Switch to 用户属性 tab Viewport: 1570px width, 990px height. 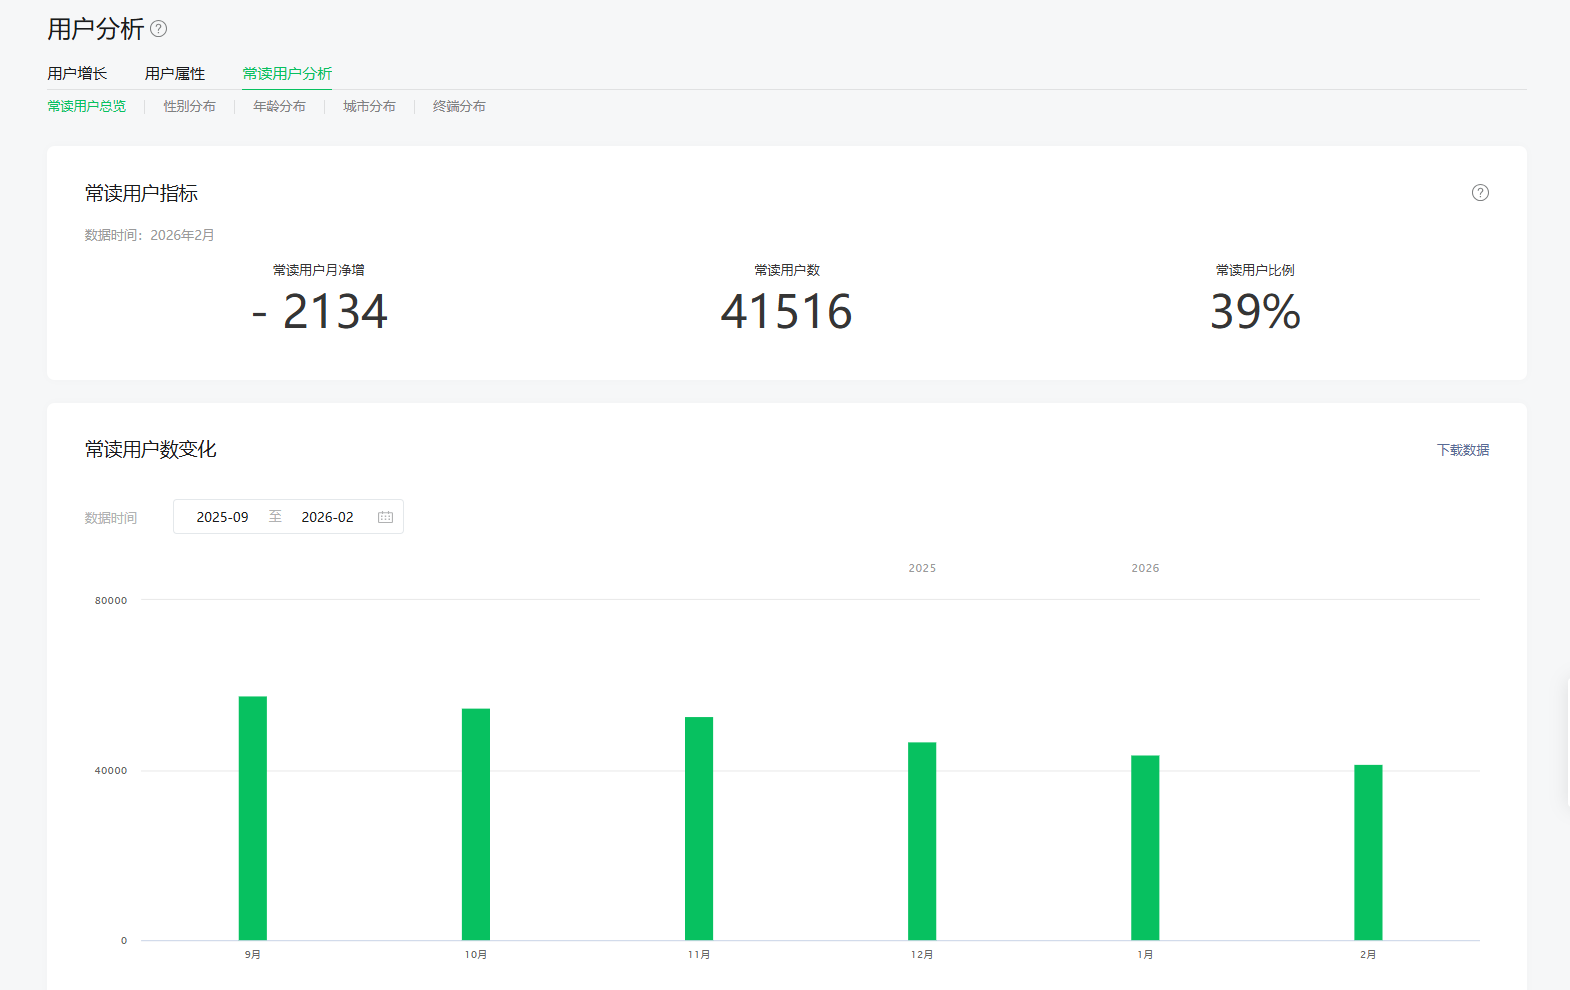pos(174,73)
